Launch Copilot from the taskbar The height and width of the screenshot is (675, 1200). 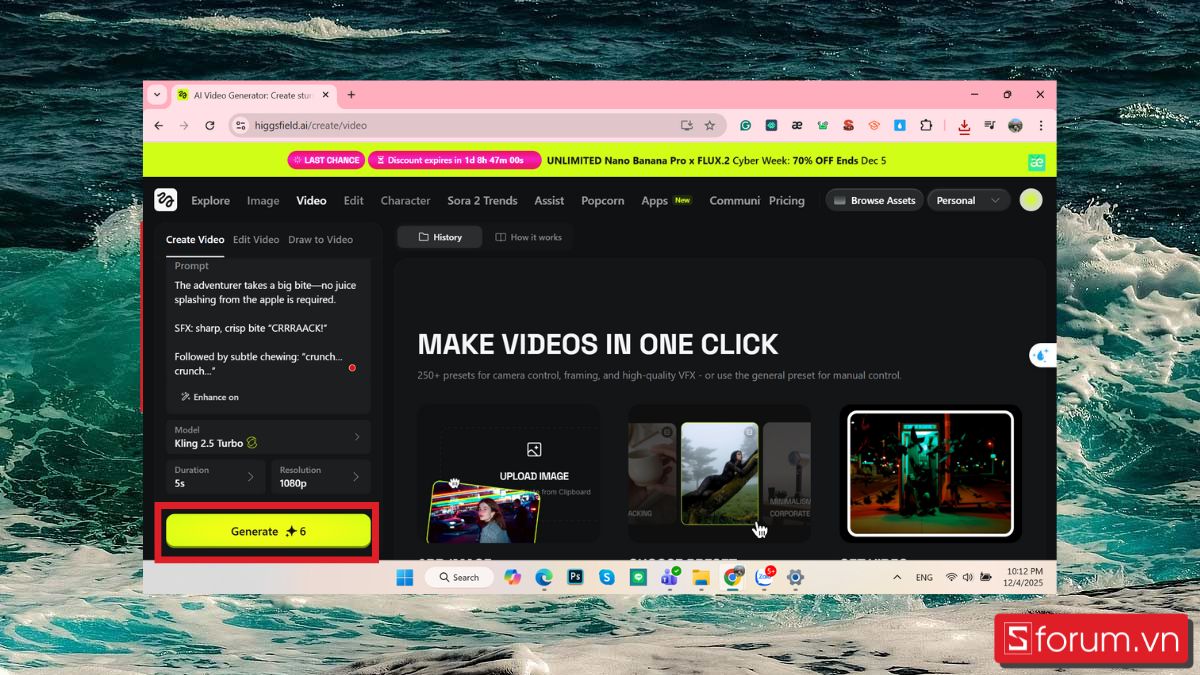[x=513, y=577]
